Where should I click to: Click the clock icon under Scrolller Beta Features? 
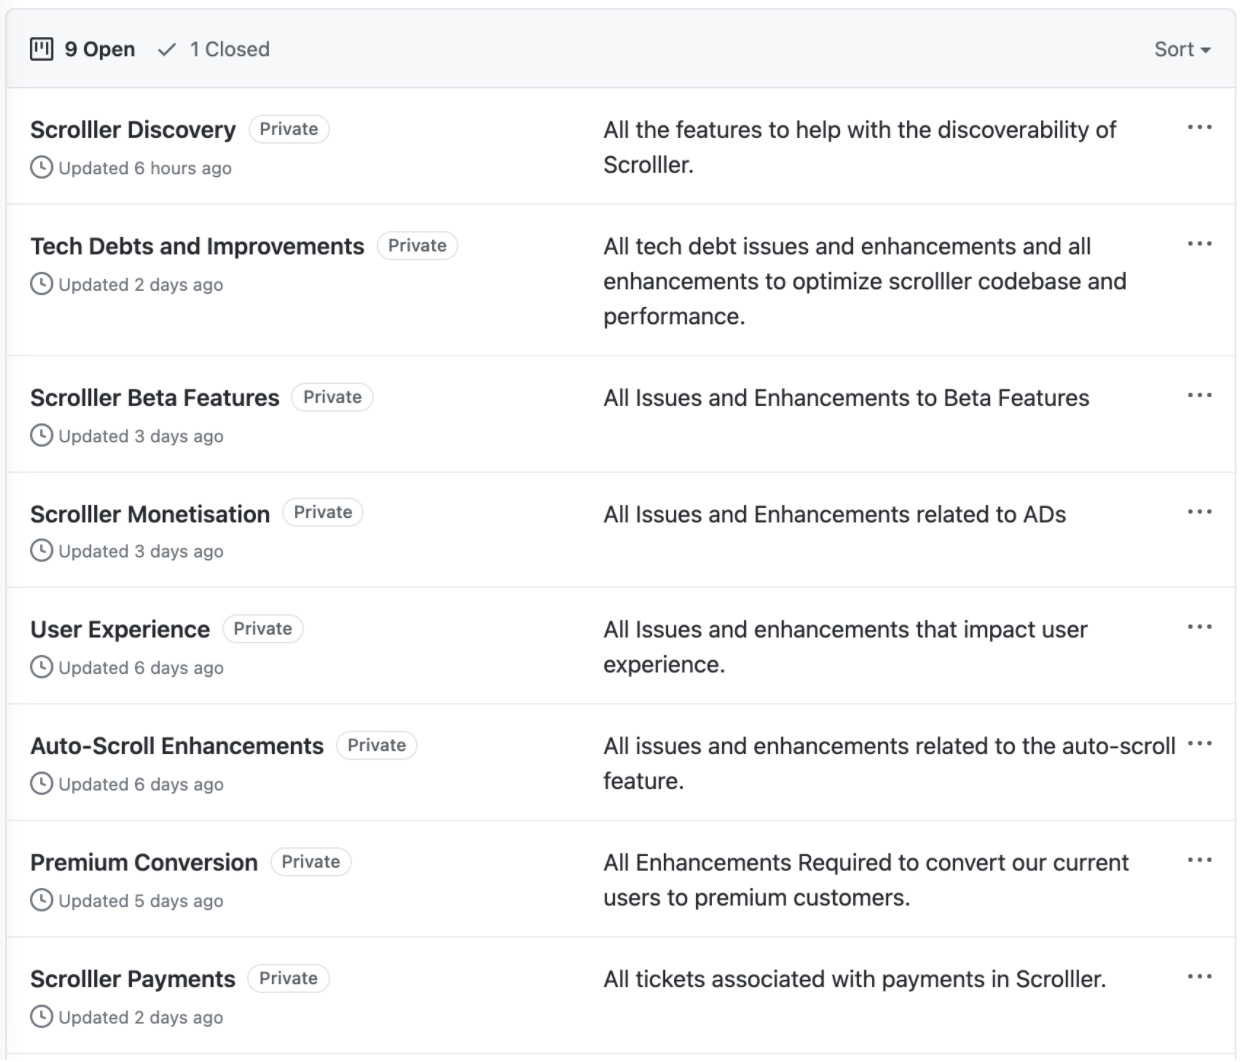(x=41, y=436)
